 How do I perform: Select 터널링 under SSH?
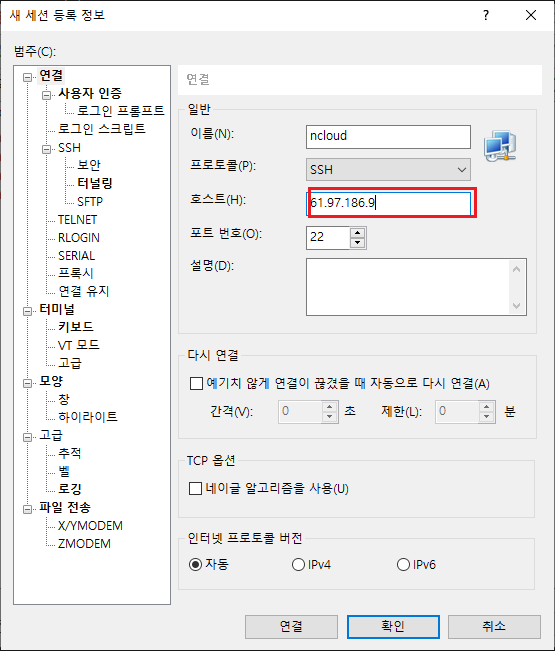pos(95,183)
